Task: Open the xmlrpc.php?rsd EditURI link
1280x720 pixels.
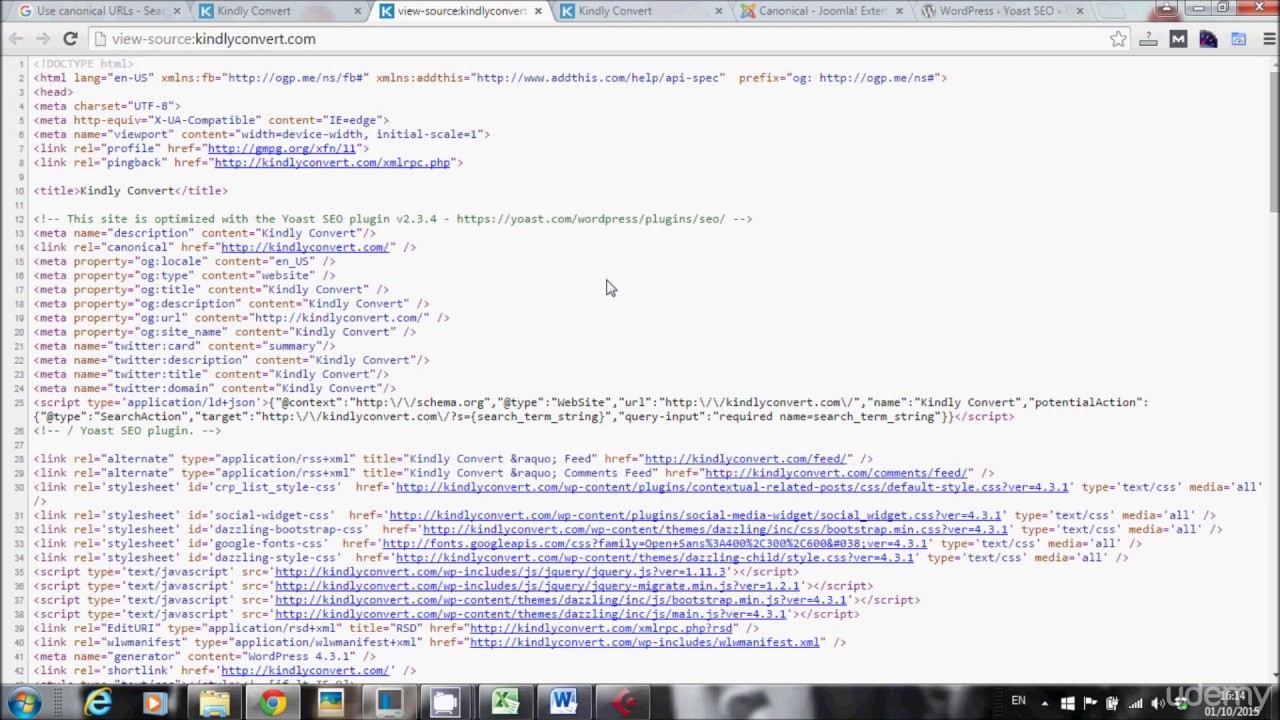Action: 601,628
